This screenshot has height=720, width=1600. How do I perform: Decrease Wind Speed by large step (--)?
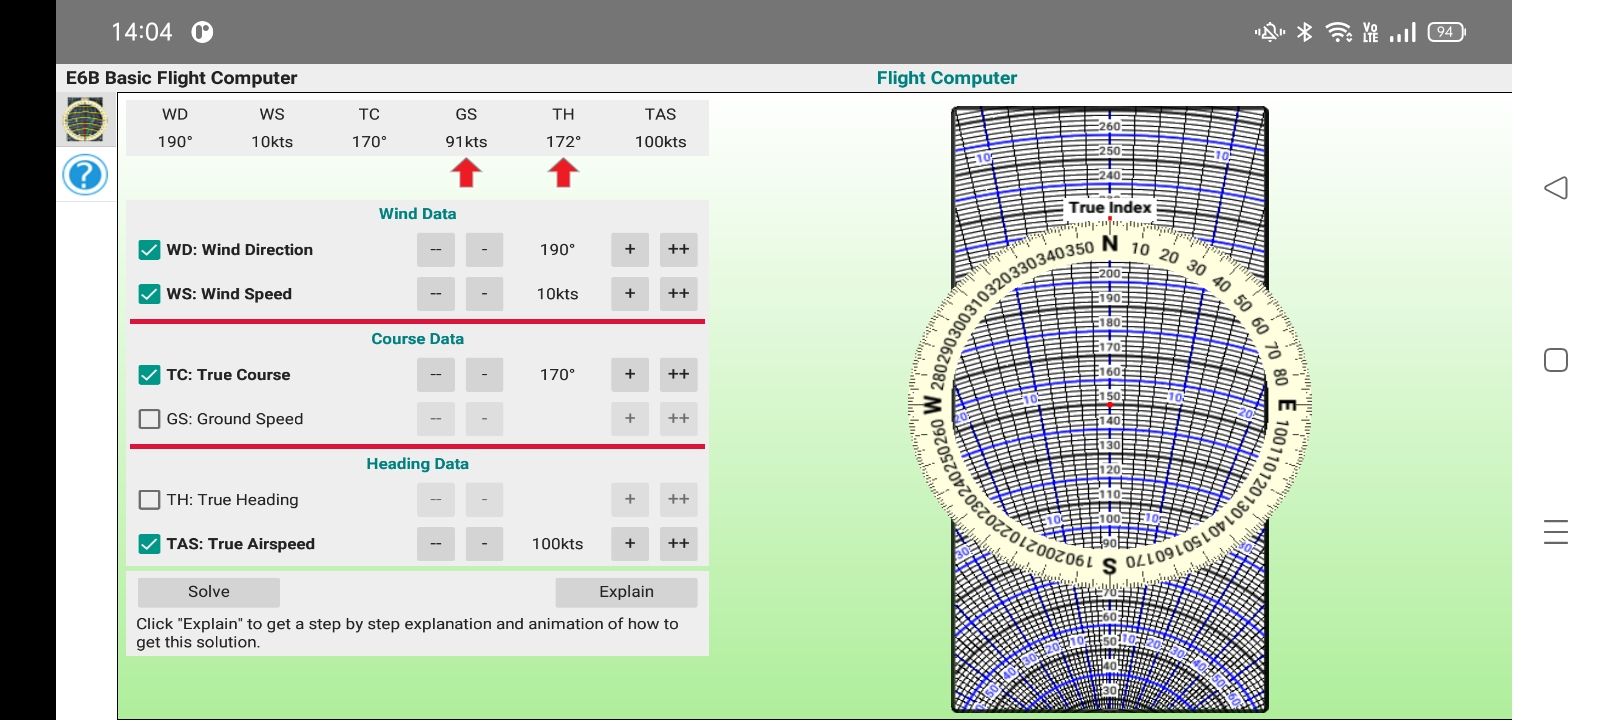436,294
